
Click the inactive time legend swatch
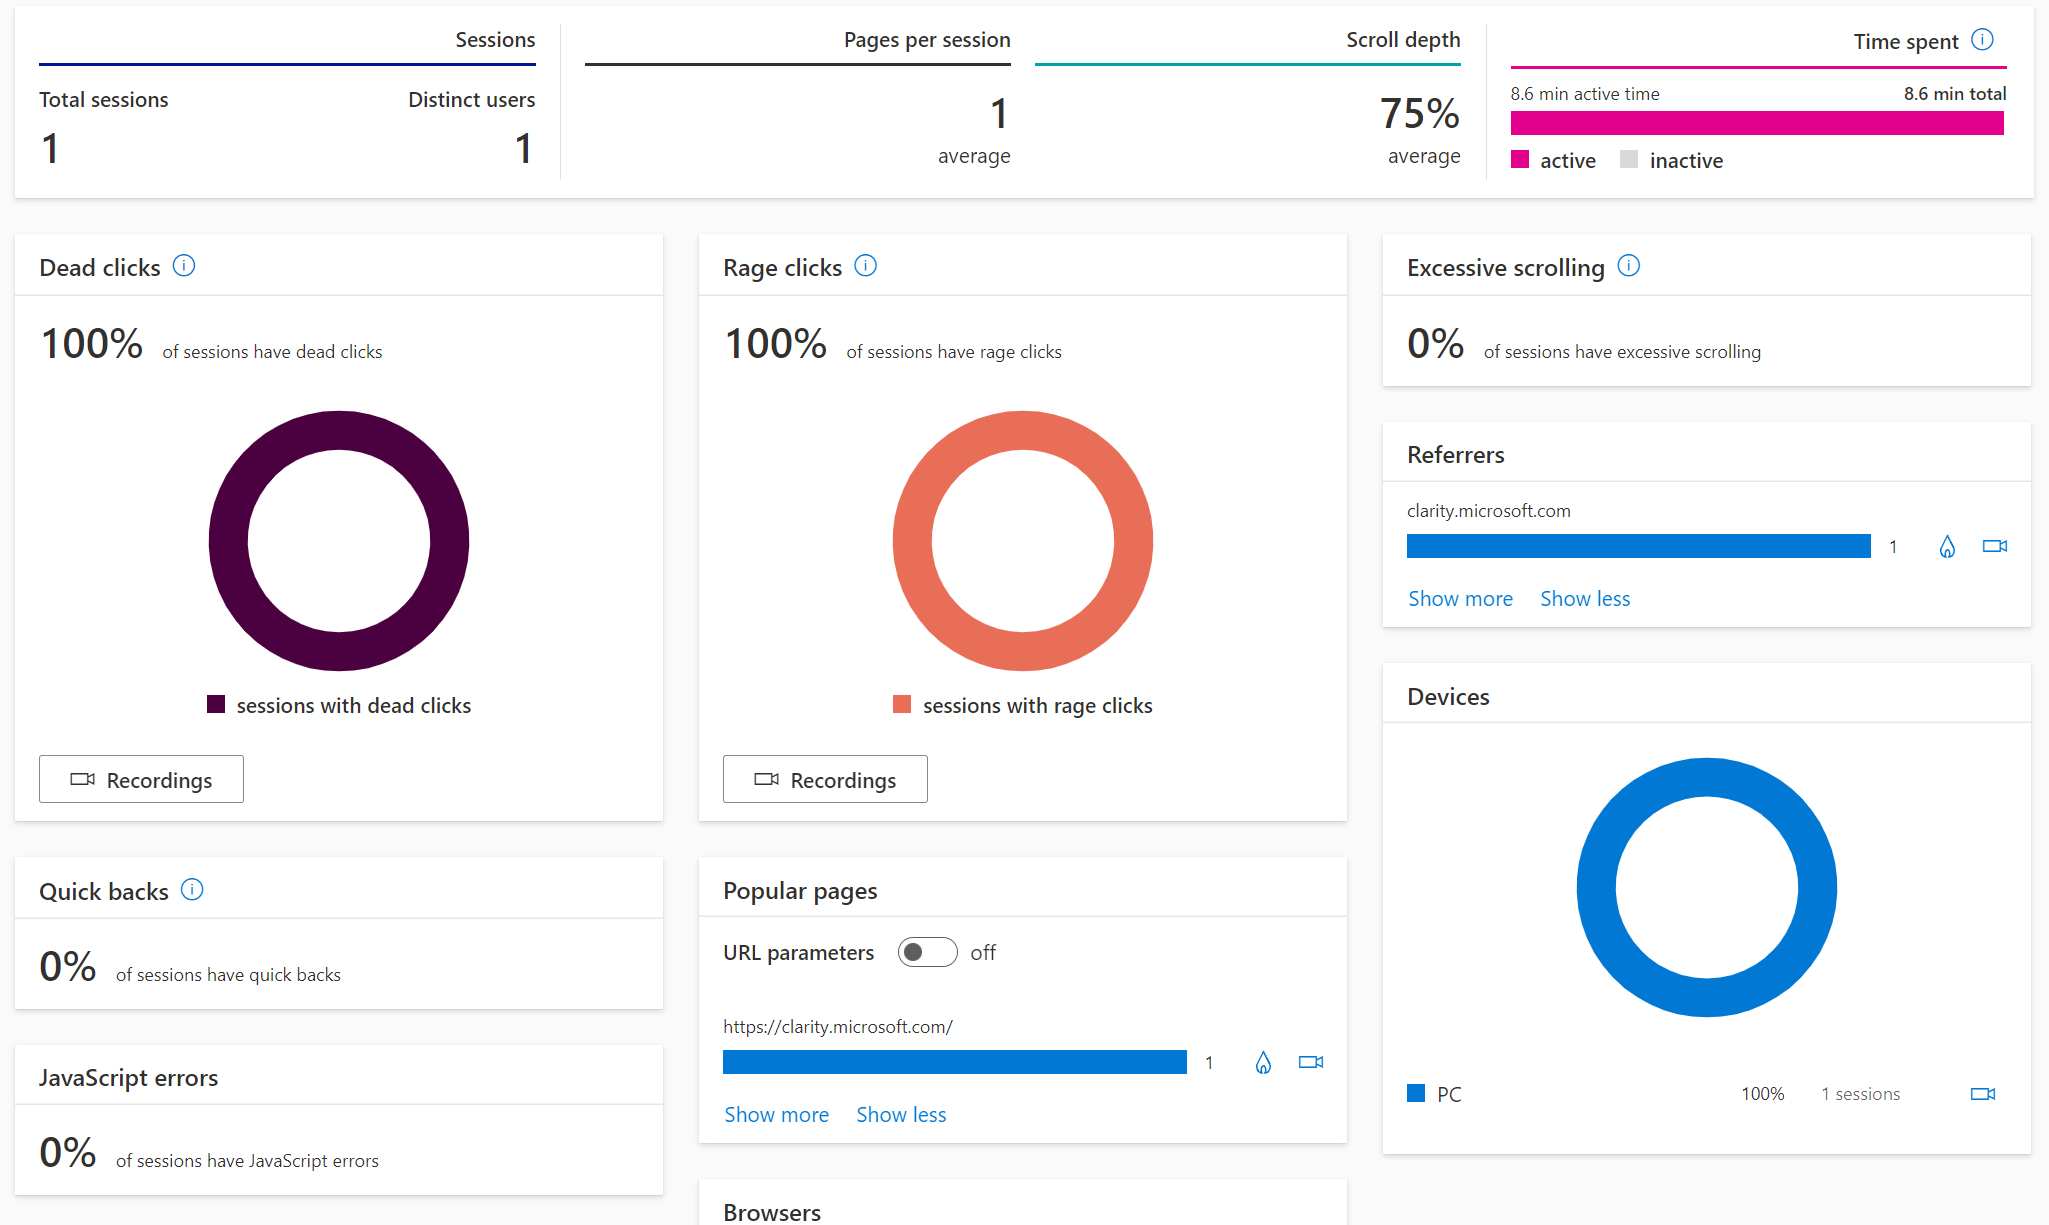click(x=1629, y=160)
